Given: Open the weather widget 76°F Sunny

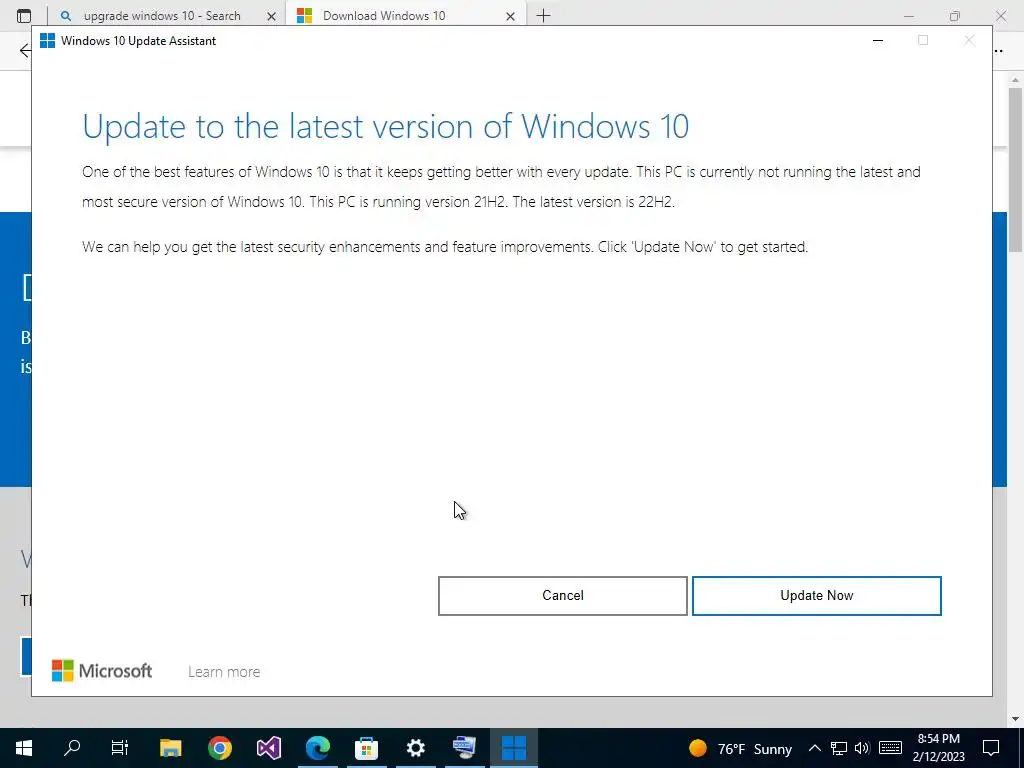Looking at the screenshot, I should [740, 748].
